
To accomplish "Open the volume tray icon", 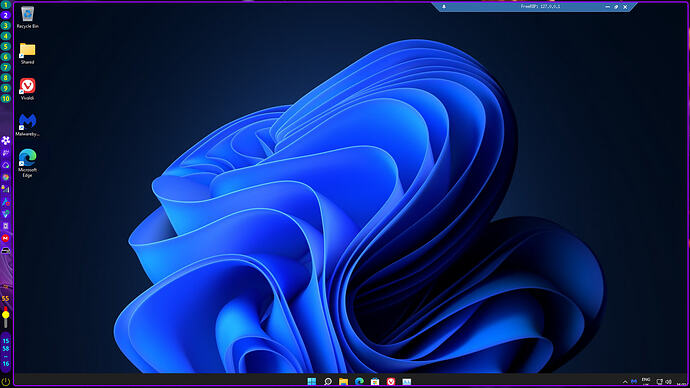I will 668,382.
